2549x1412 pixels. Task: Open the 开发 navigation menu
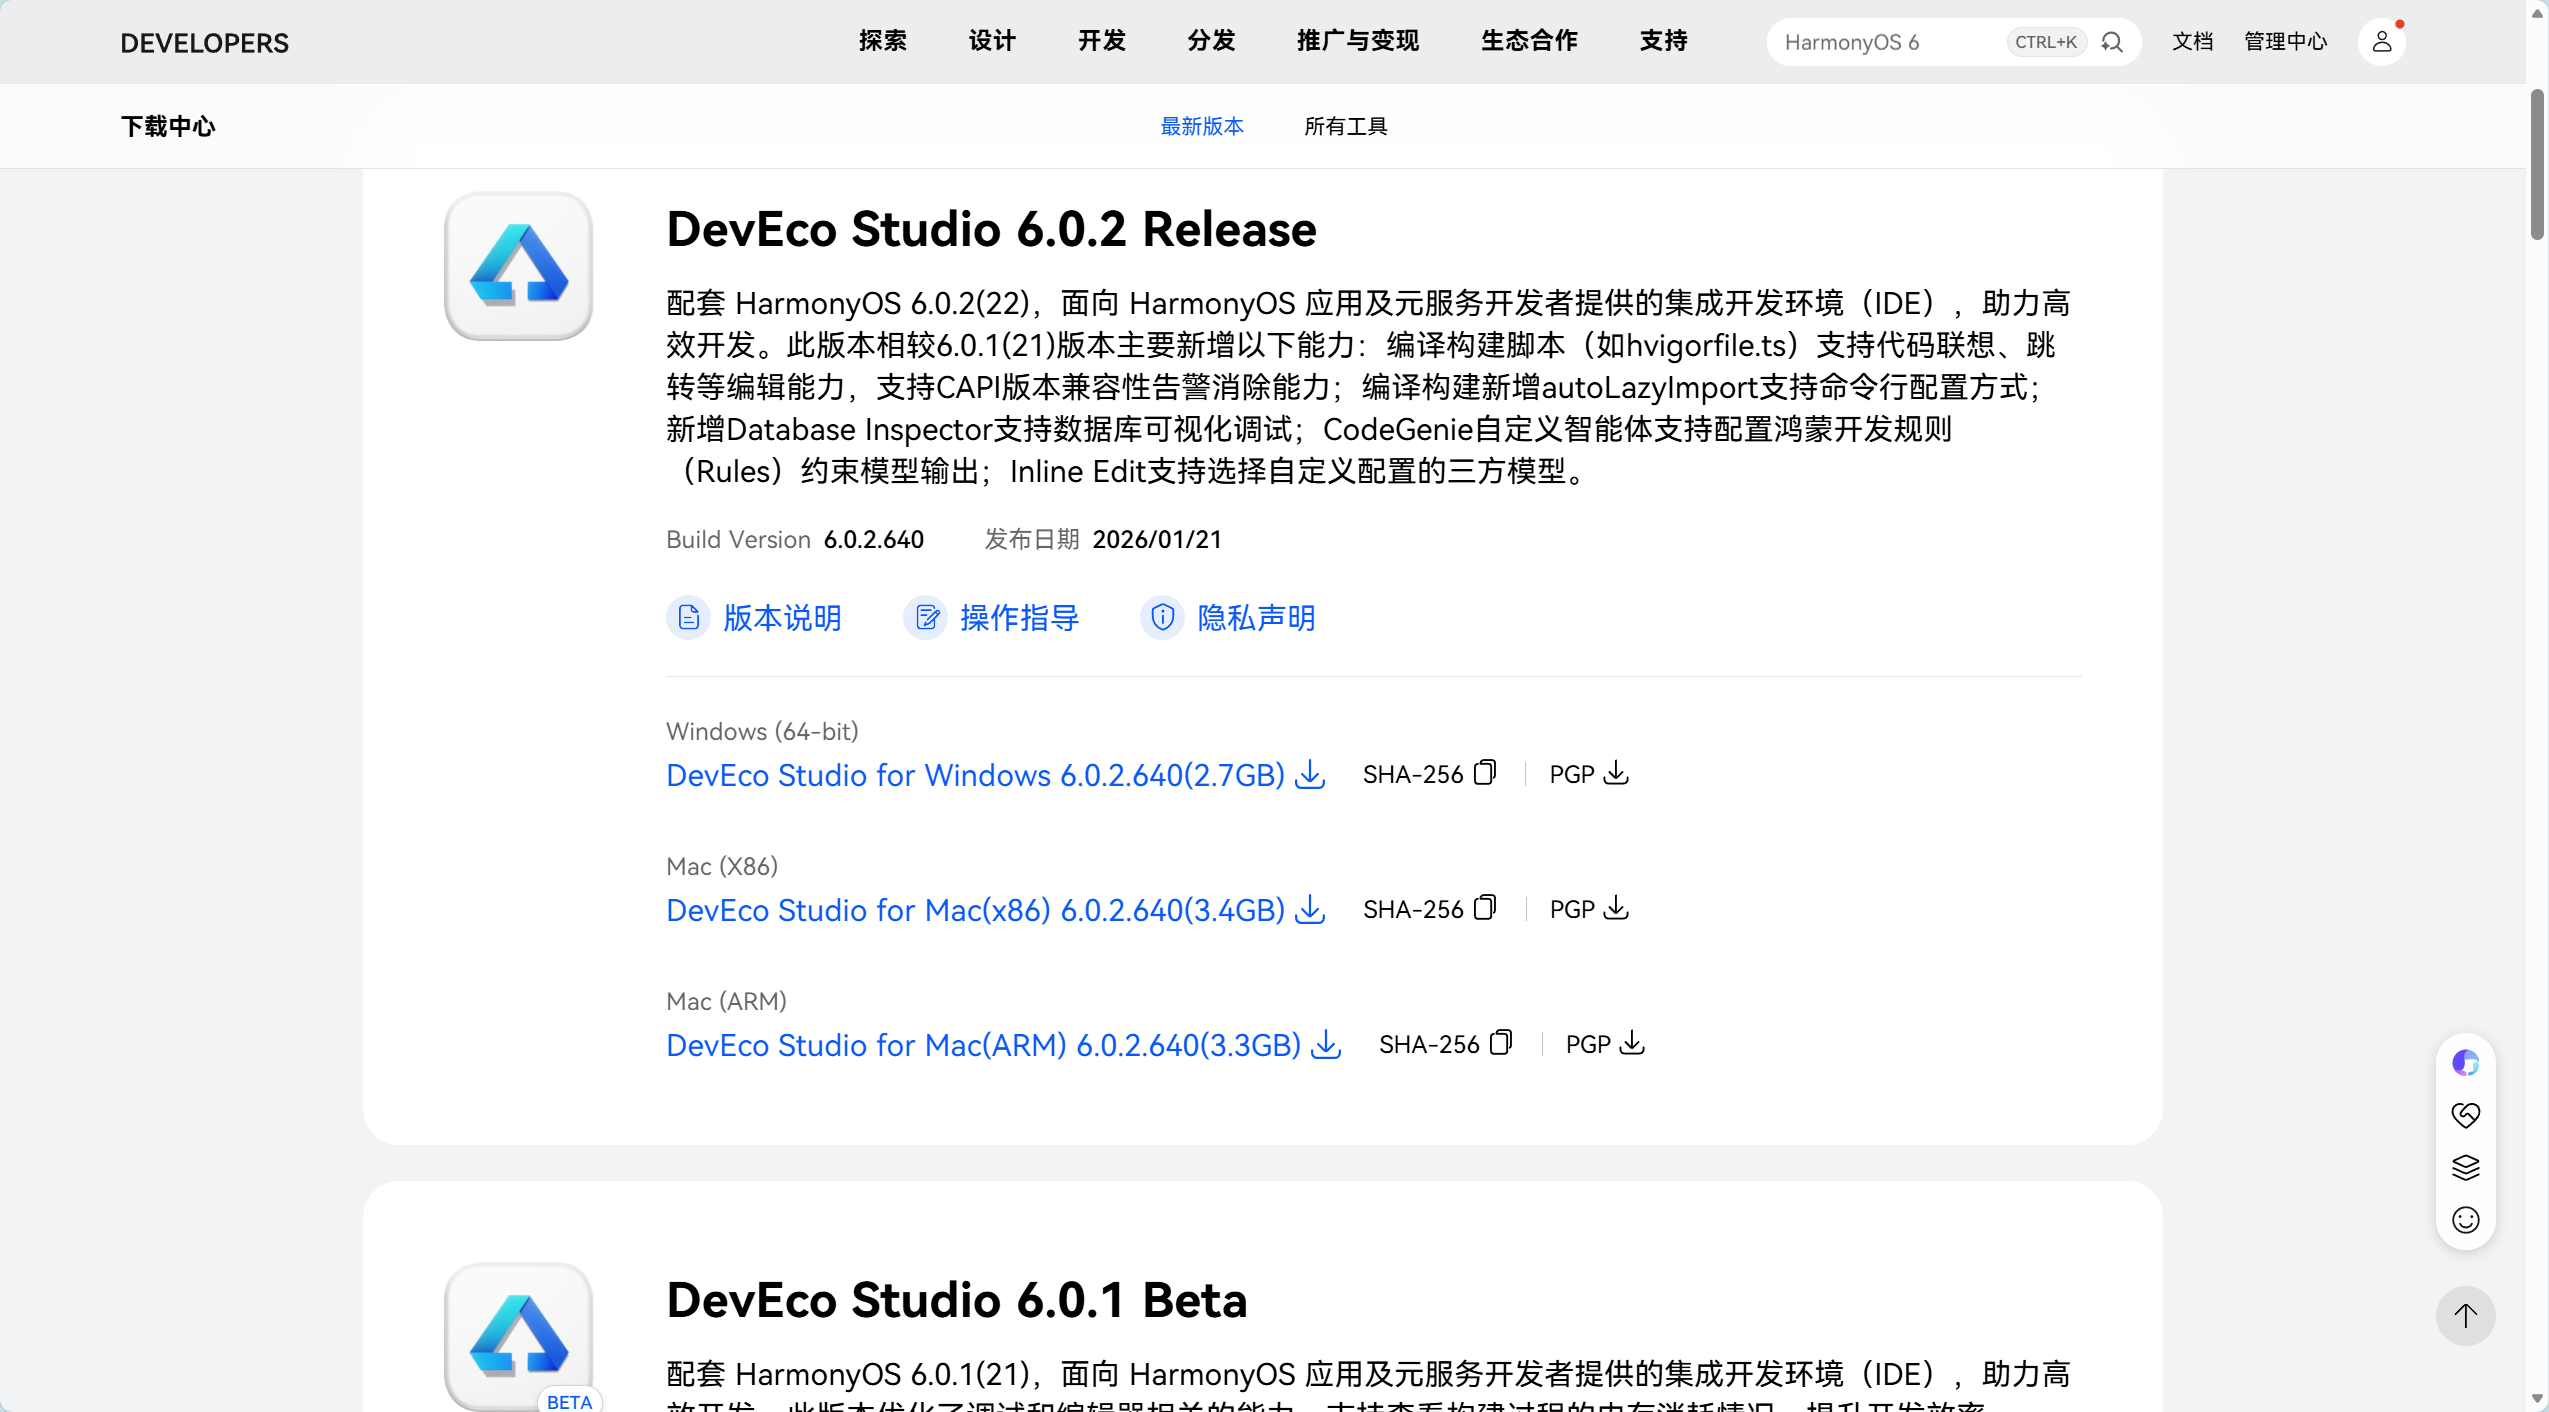pos(1101,41)
